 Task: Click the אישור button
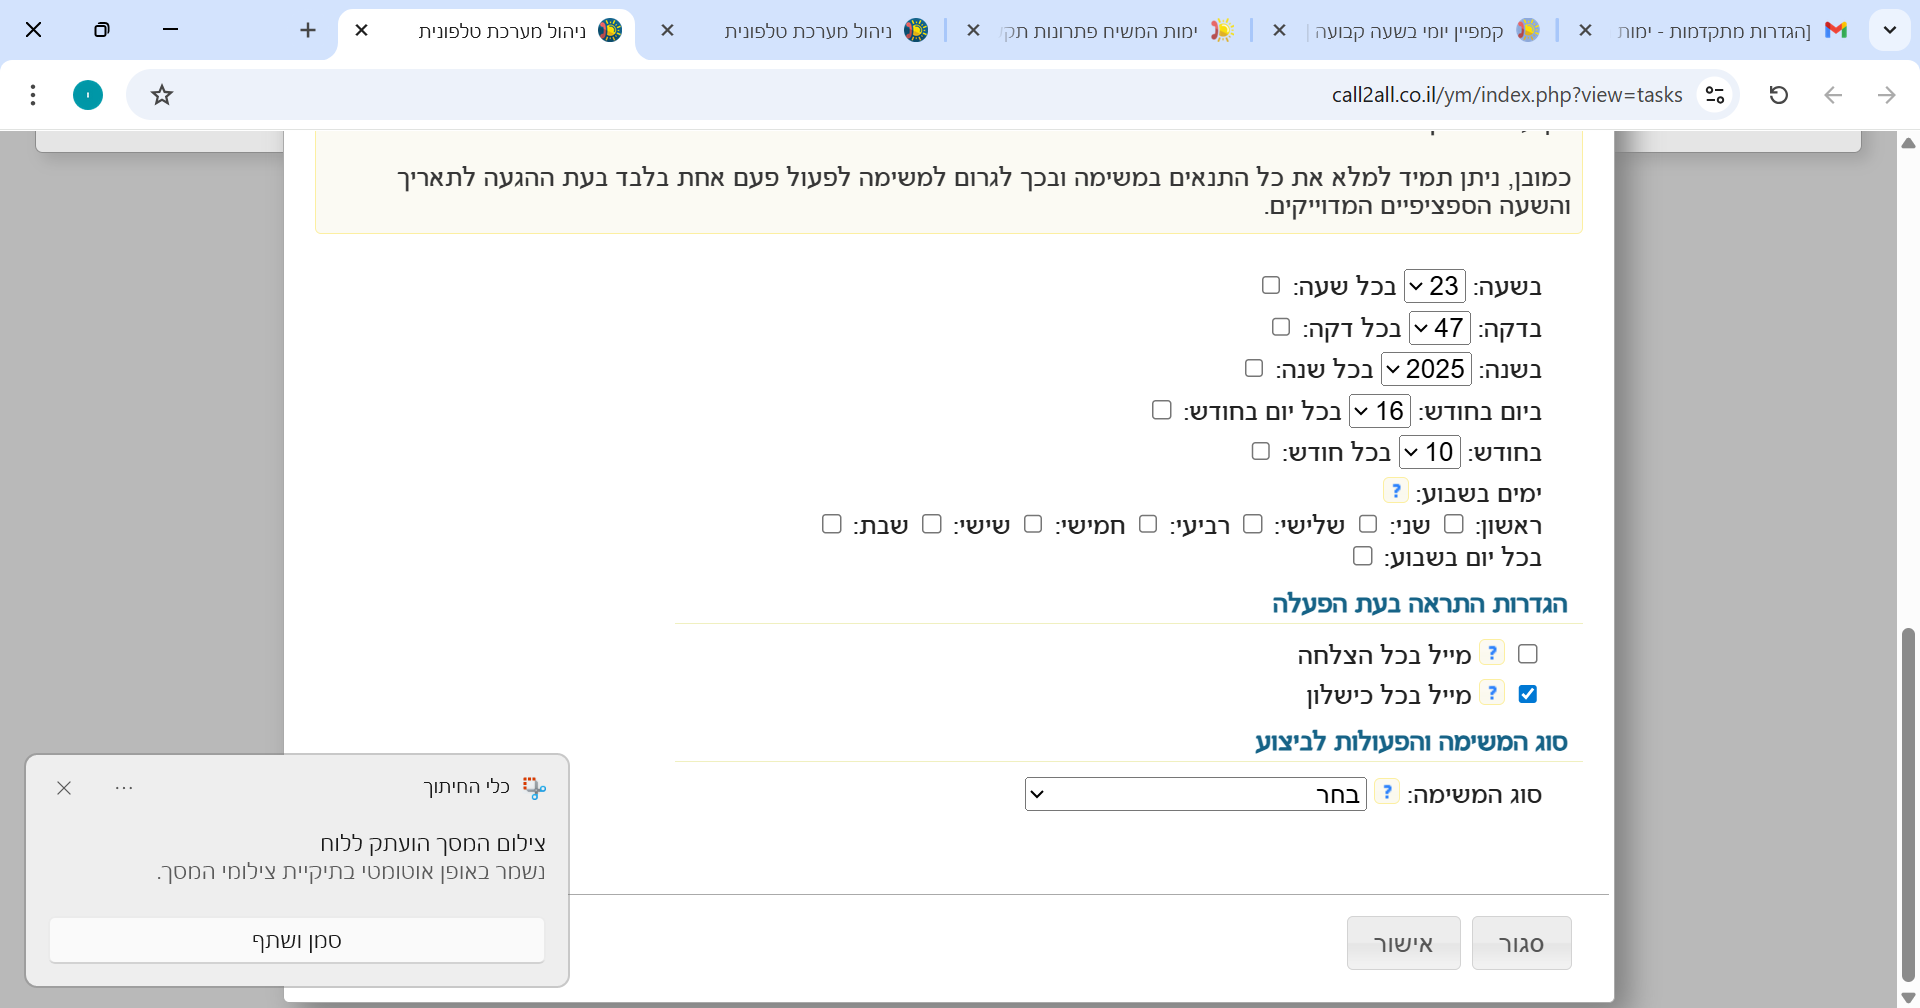1403,943
